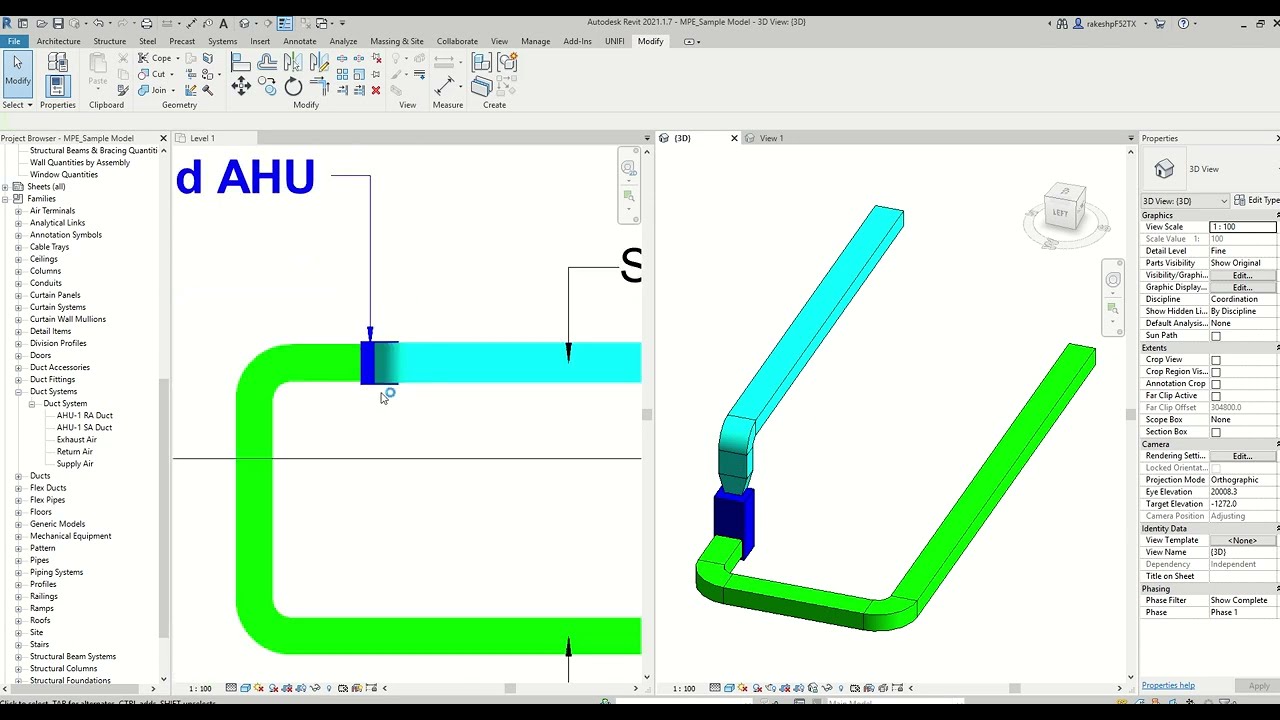
Task: Click the Project Browser vertical scrollbar
Action: 164,510
